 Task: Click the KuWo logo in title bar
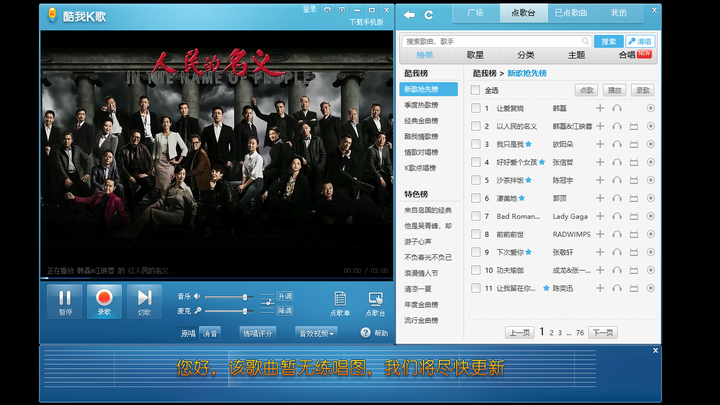tap(52, 14)
